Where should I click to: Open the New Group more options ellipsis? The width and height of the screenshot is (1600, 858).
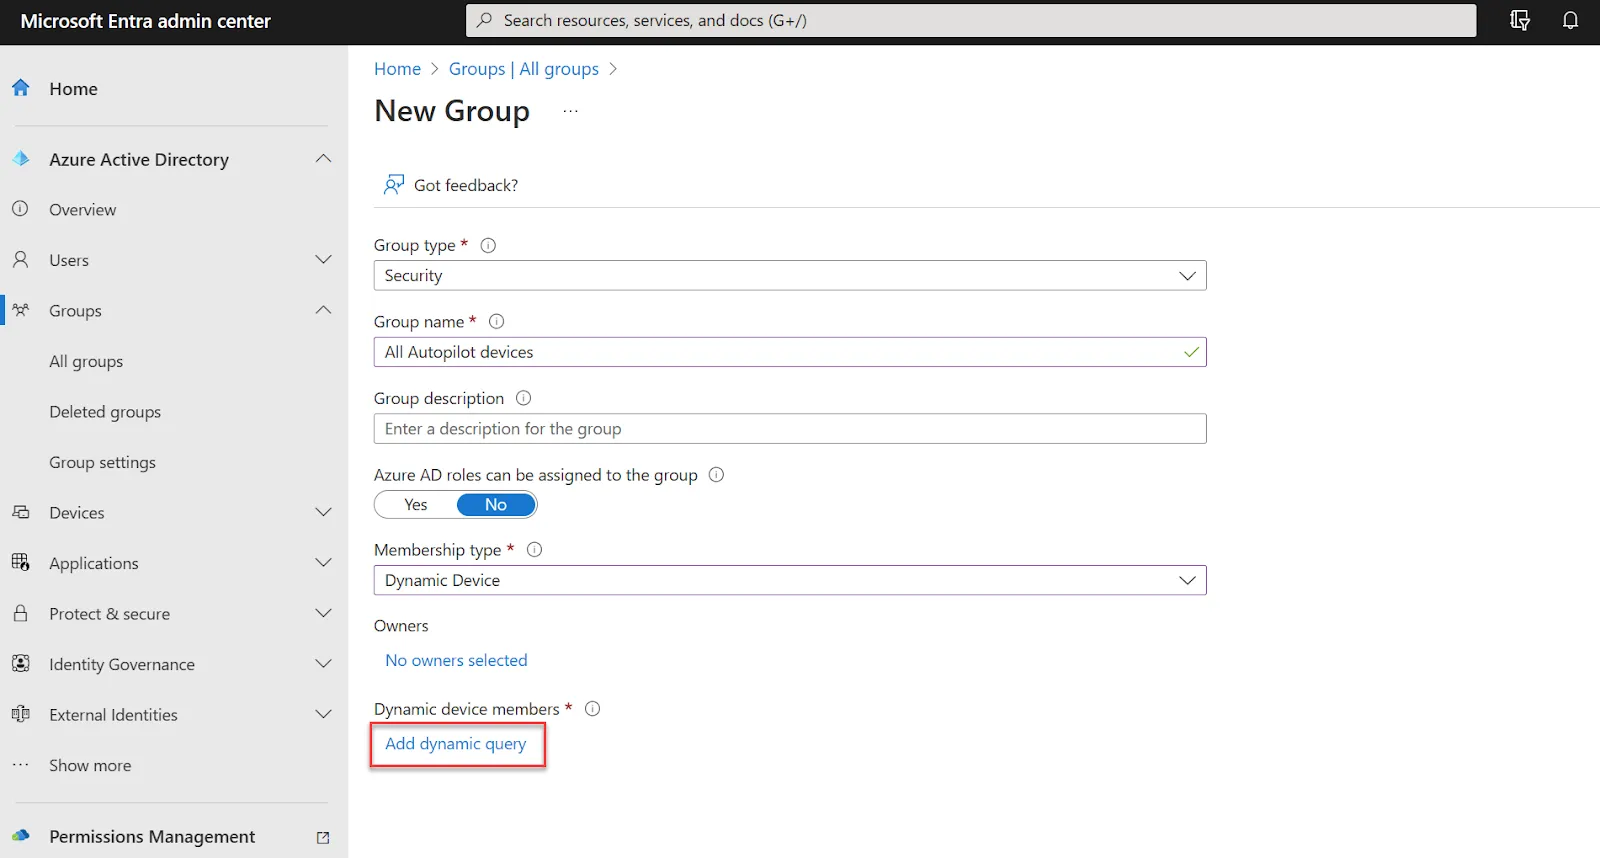(x=570, y=111)
